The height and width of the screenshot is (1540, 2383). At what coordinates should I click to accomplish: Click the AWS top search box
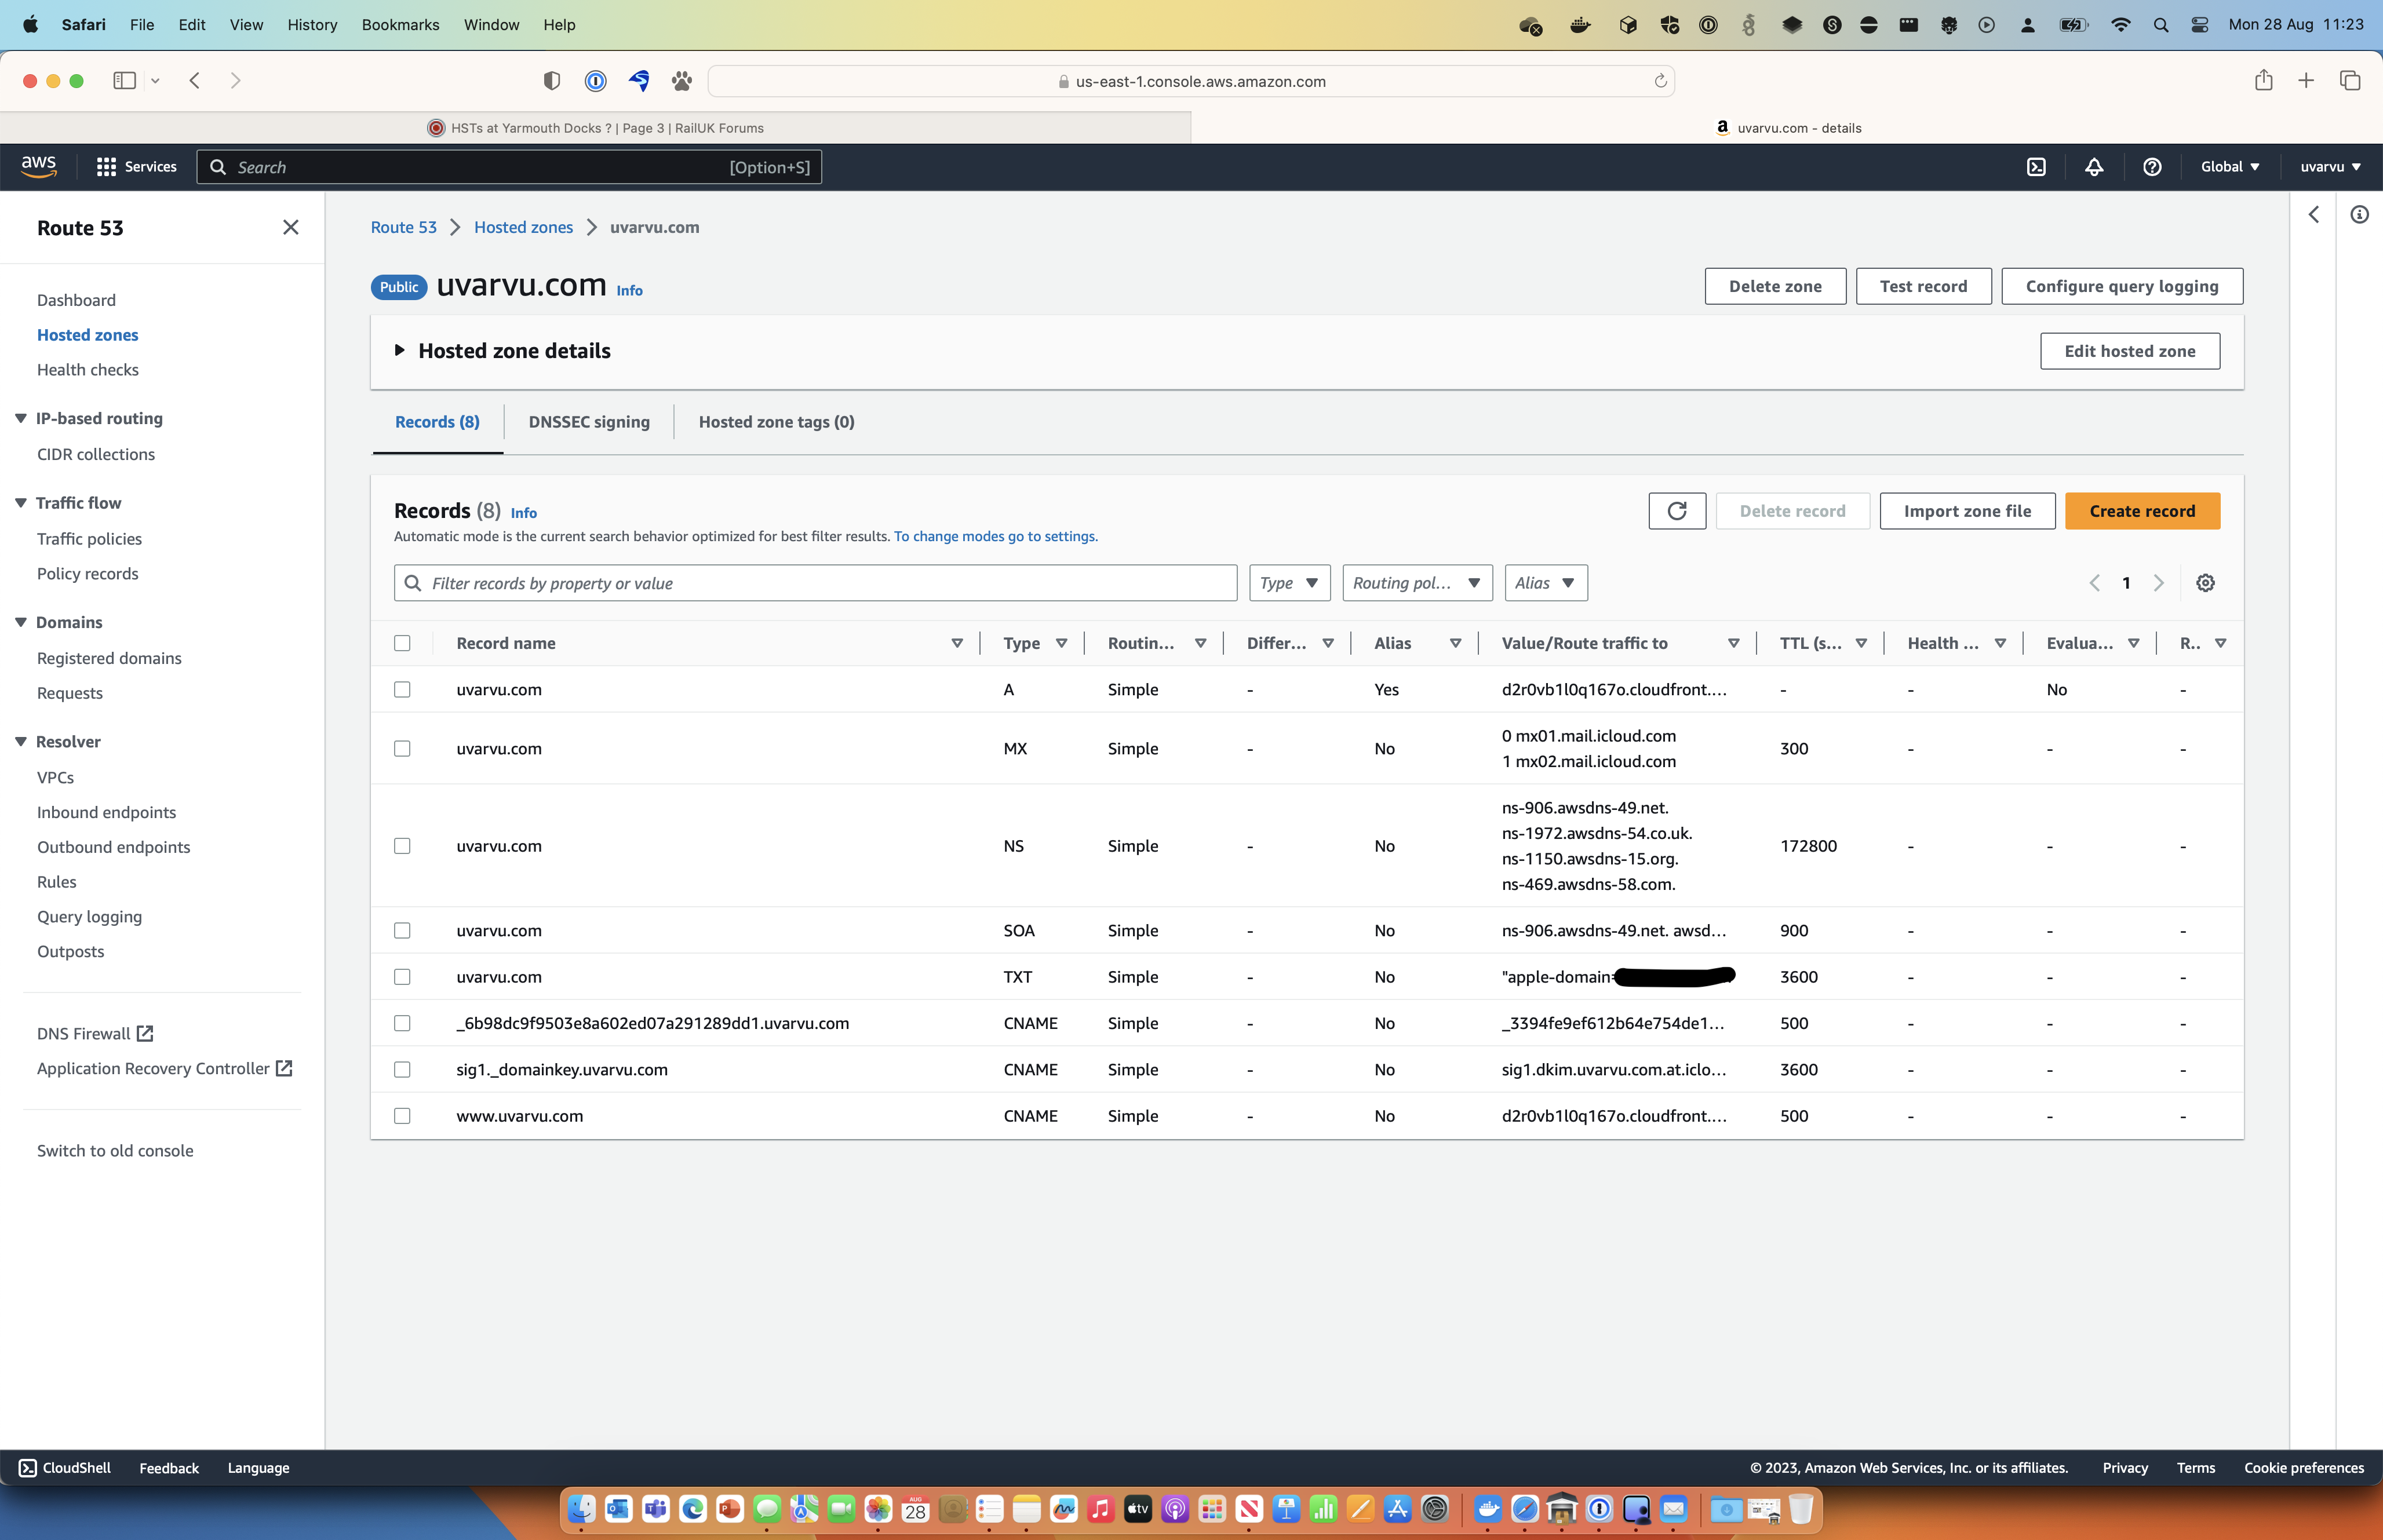click(x=509, y=167)
